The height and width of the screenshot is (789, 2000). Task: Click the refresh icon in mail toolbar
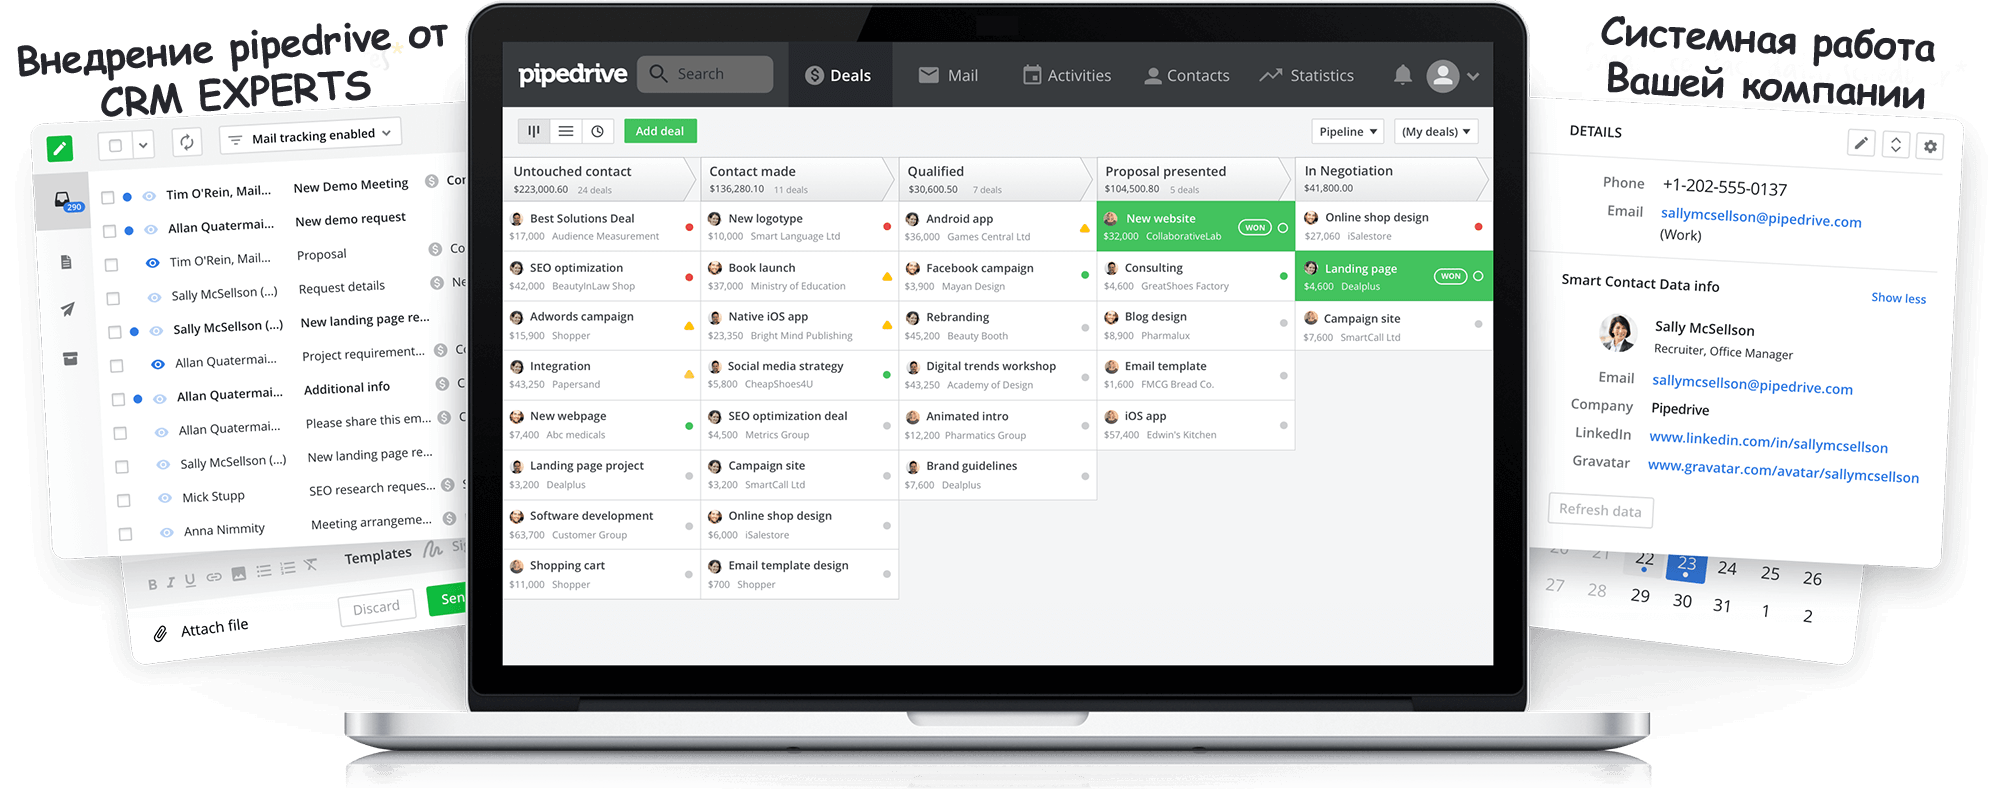[x=187, y=142]
